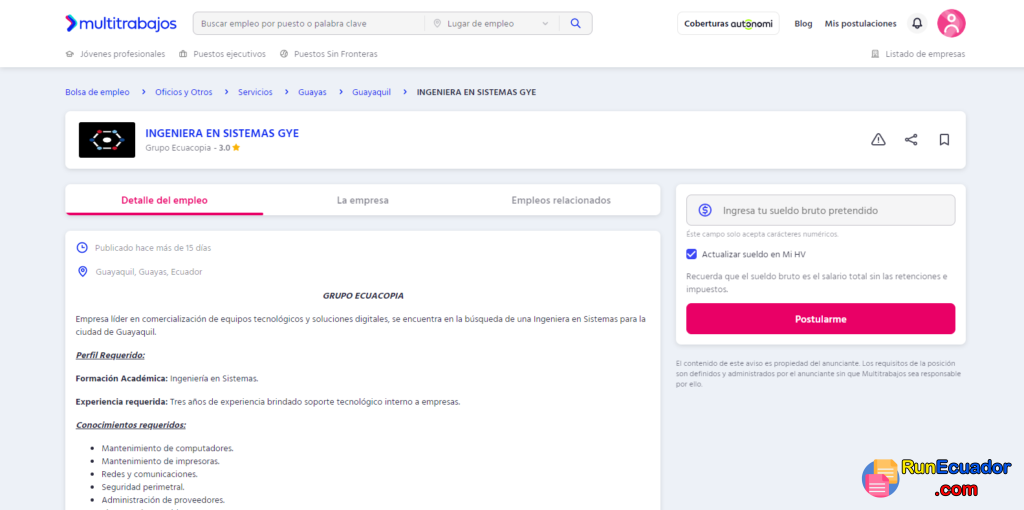Image resolution: width=1024 pixels, height=510 pixels.
Task: Click 'Mantenimiento de impresoras.' list item
Action: pos(160,461)
